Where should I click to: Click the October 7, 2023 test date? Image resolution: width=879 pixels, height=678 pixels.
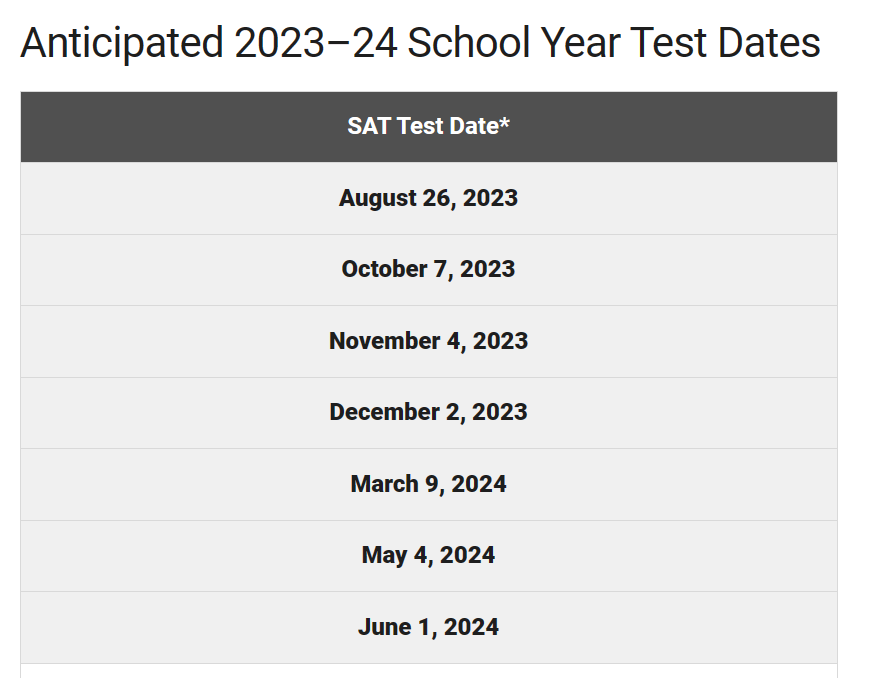428,269
